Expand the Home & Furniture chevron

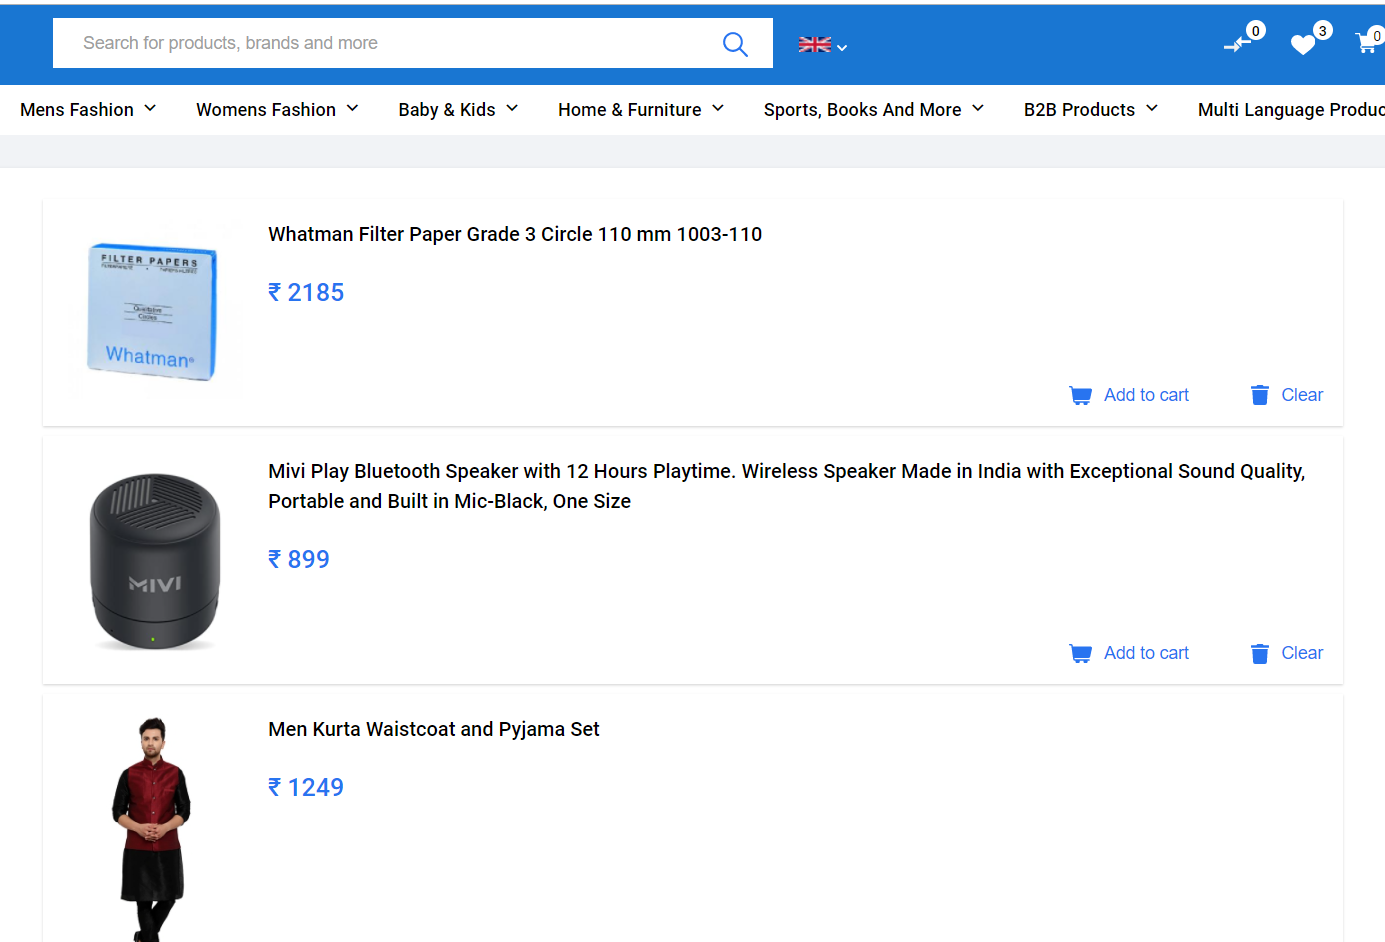click(718, 108)
